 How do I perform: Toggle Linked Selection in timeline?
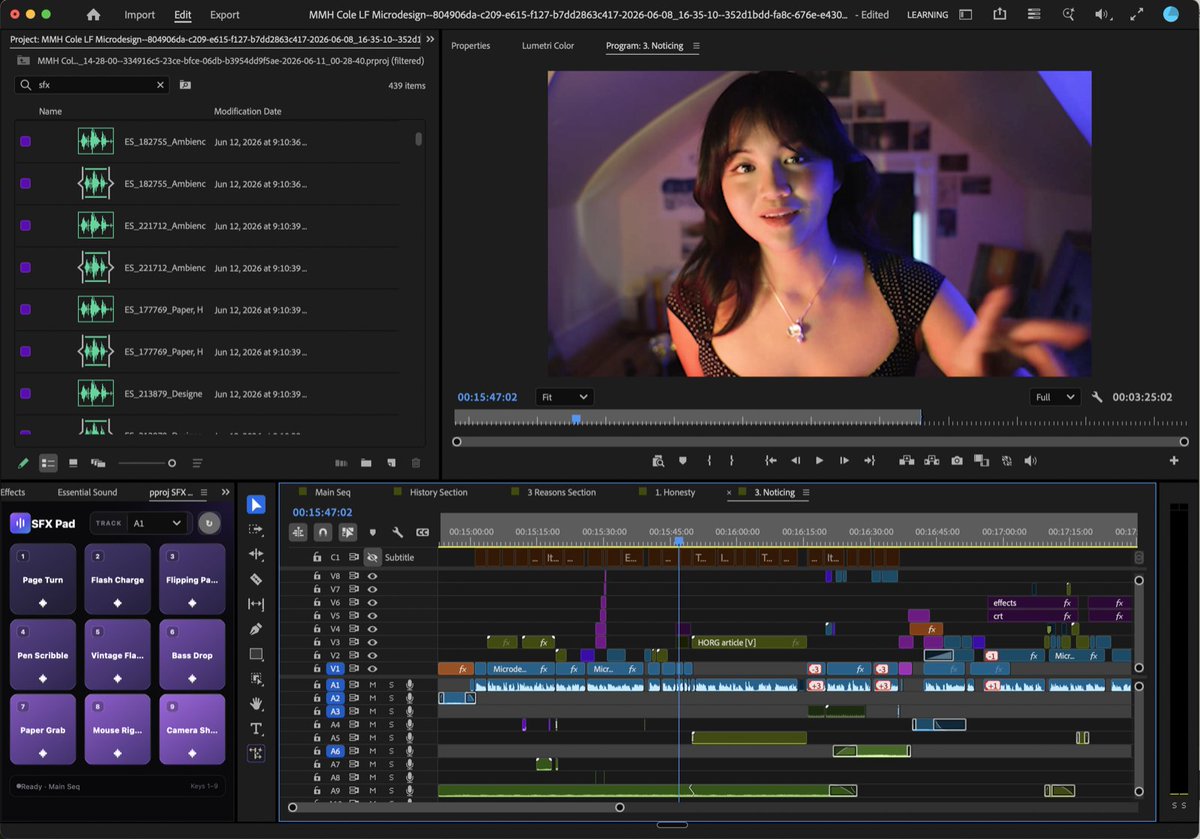[x=347, y=533]
